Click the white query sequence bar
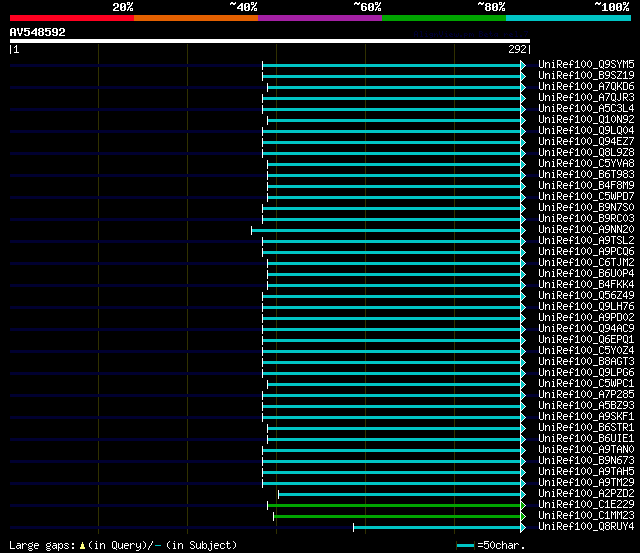 (270, 41)
